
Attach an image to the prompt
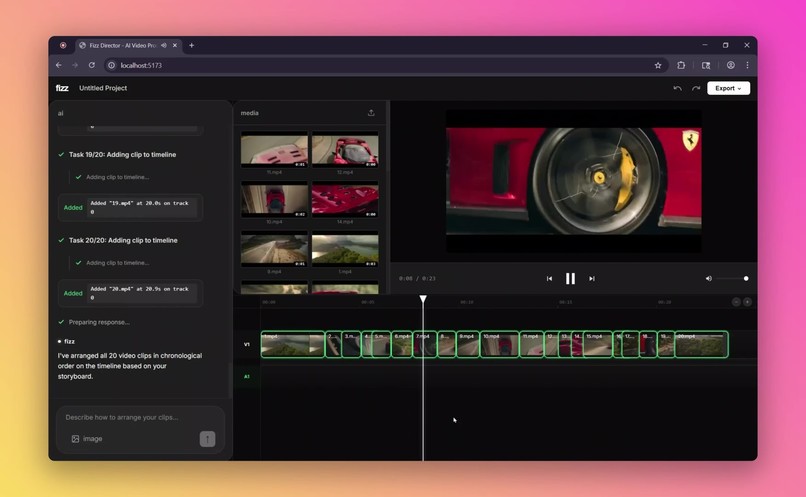[x=87, y=439]
